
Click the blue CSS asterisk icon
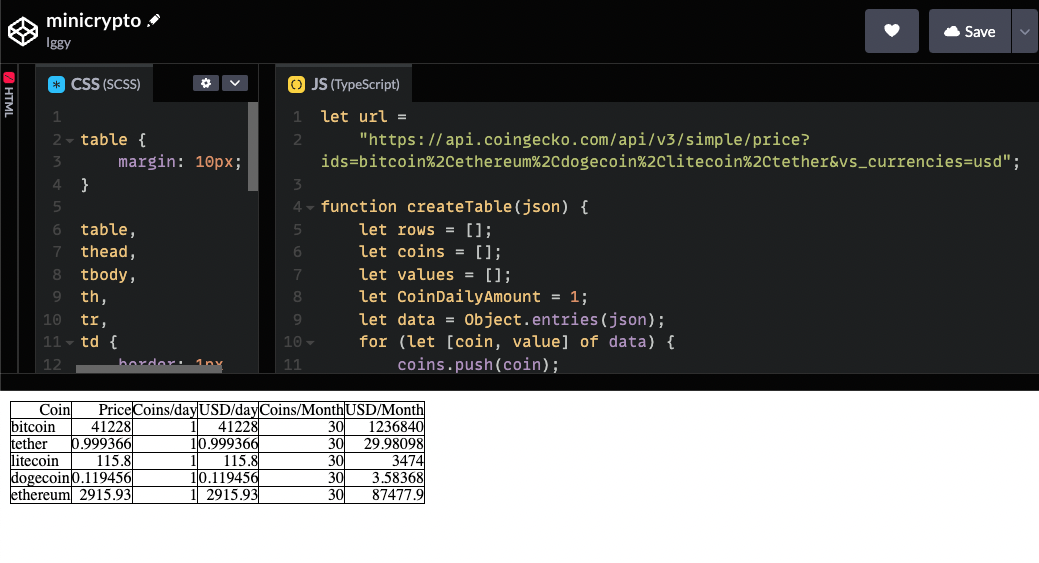(56, 84)
